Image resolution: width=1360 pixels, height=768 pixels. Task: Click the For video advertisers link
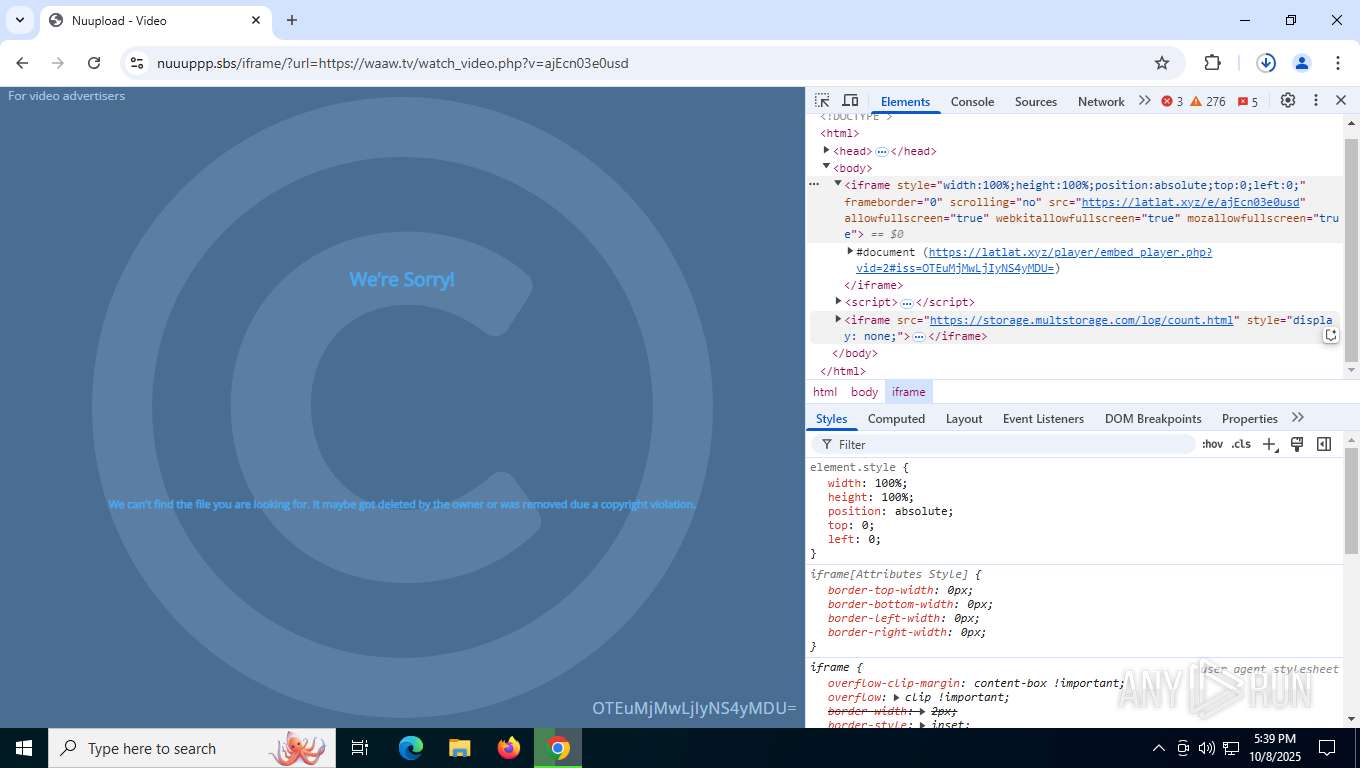coord(66,96)
